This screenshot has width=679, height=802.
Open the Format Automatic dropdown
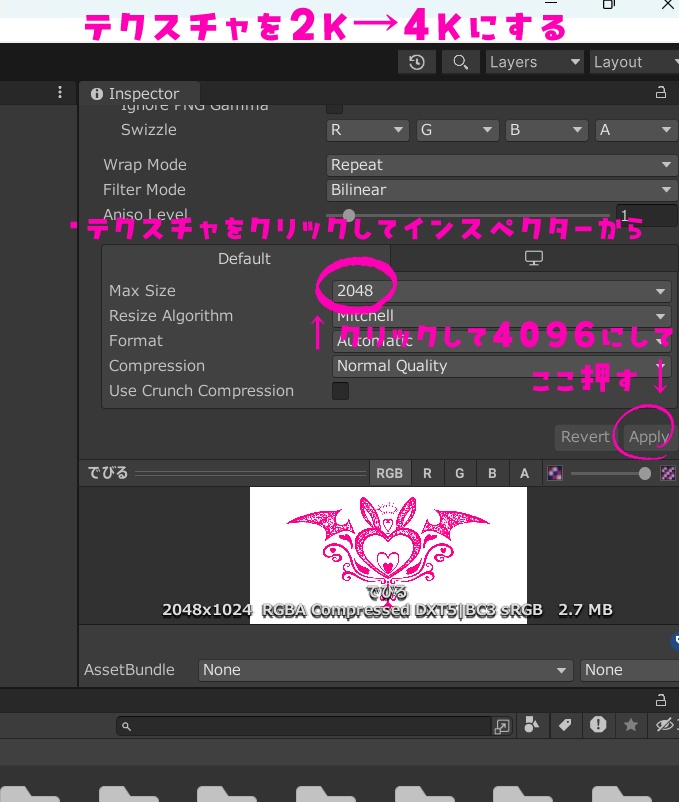[501, 341]
